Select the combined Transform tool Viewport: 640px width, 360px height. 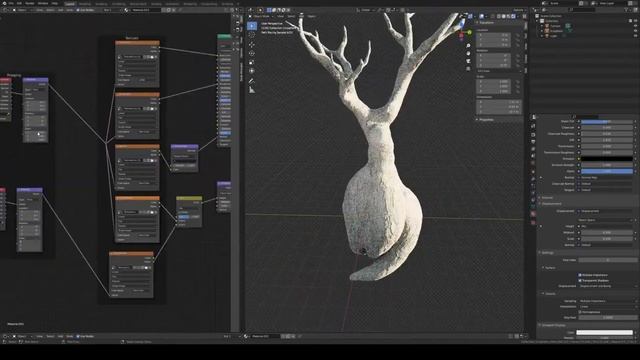point(252,71)
